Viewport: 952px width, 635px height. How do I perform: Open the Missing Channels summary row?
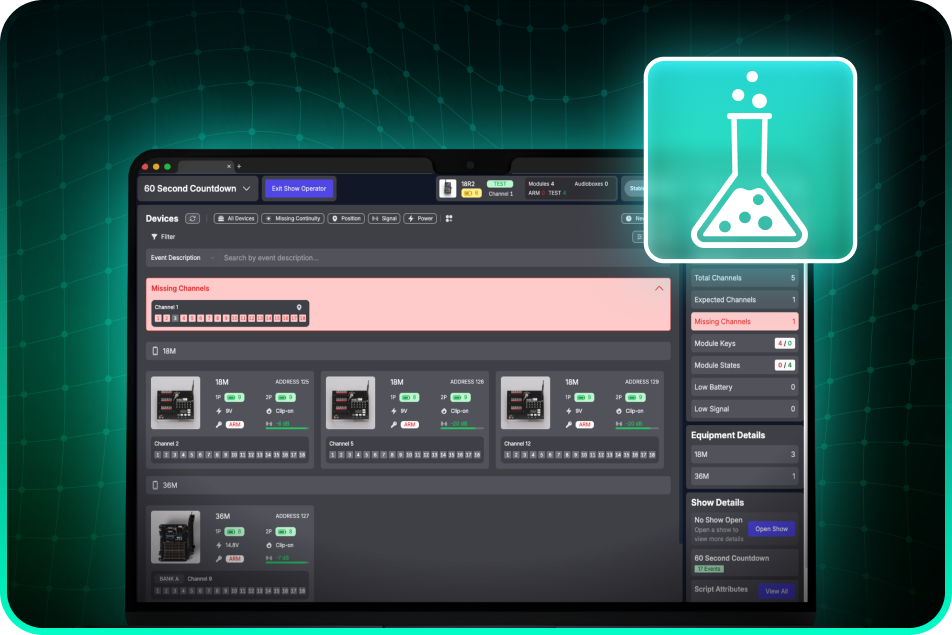pos(744,322)
